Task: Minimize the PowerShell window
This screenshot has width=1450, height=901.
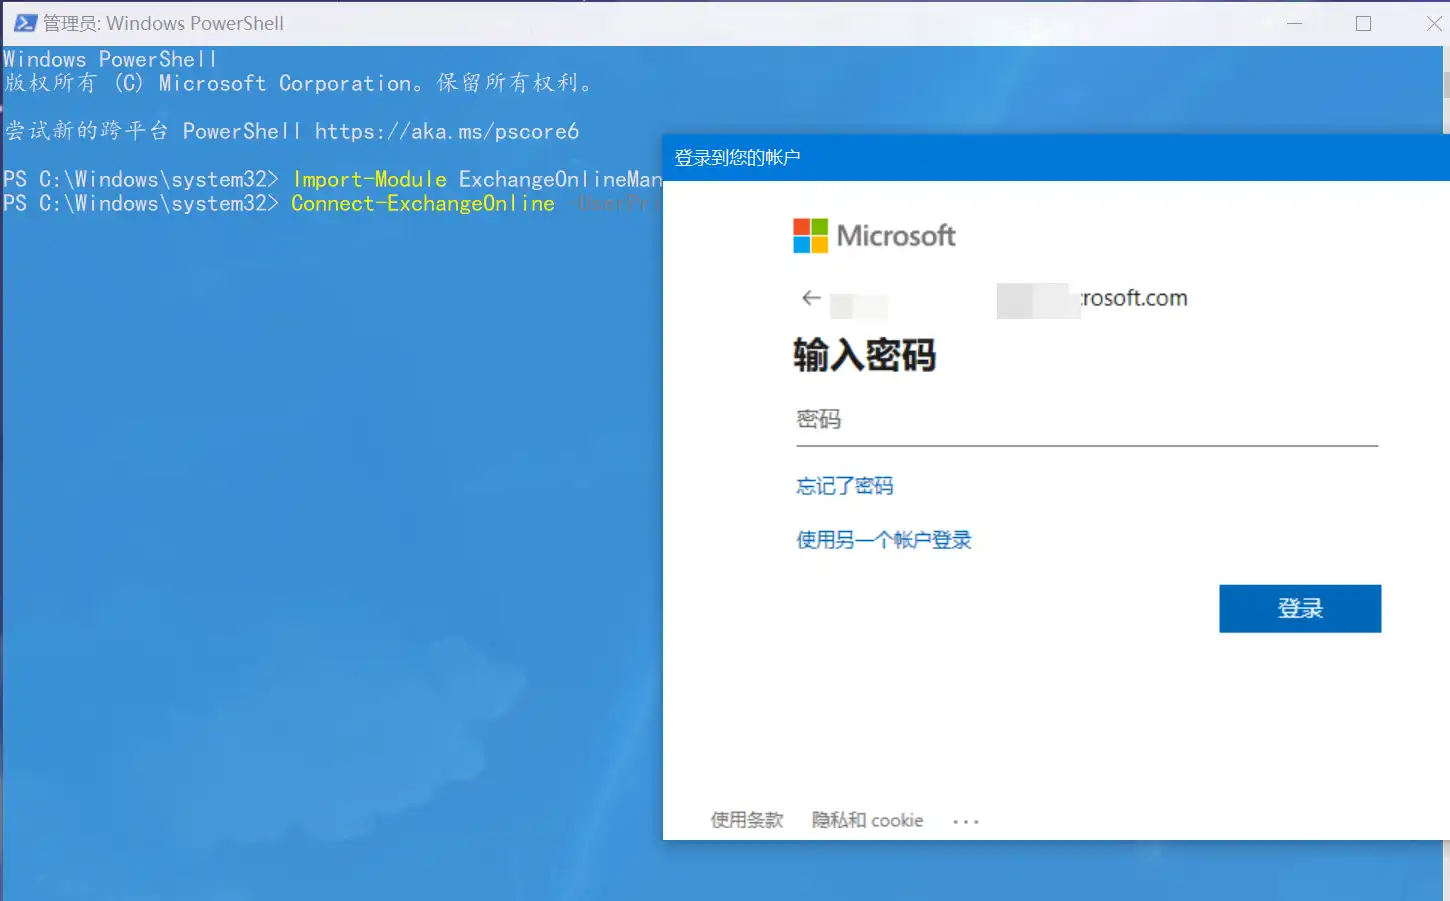Action: click(1294, 23)
